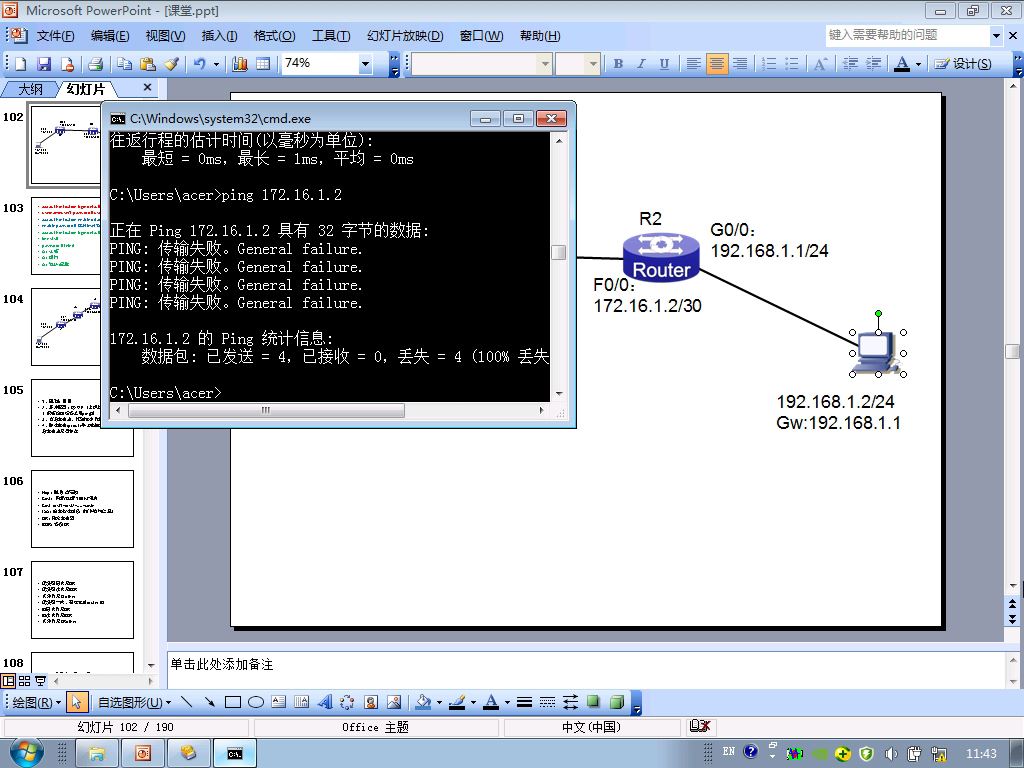Toggle Align Left
Image resolution: width=1024 pixels, height=768 pixels.
694,63
